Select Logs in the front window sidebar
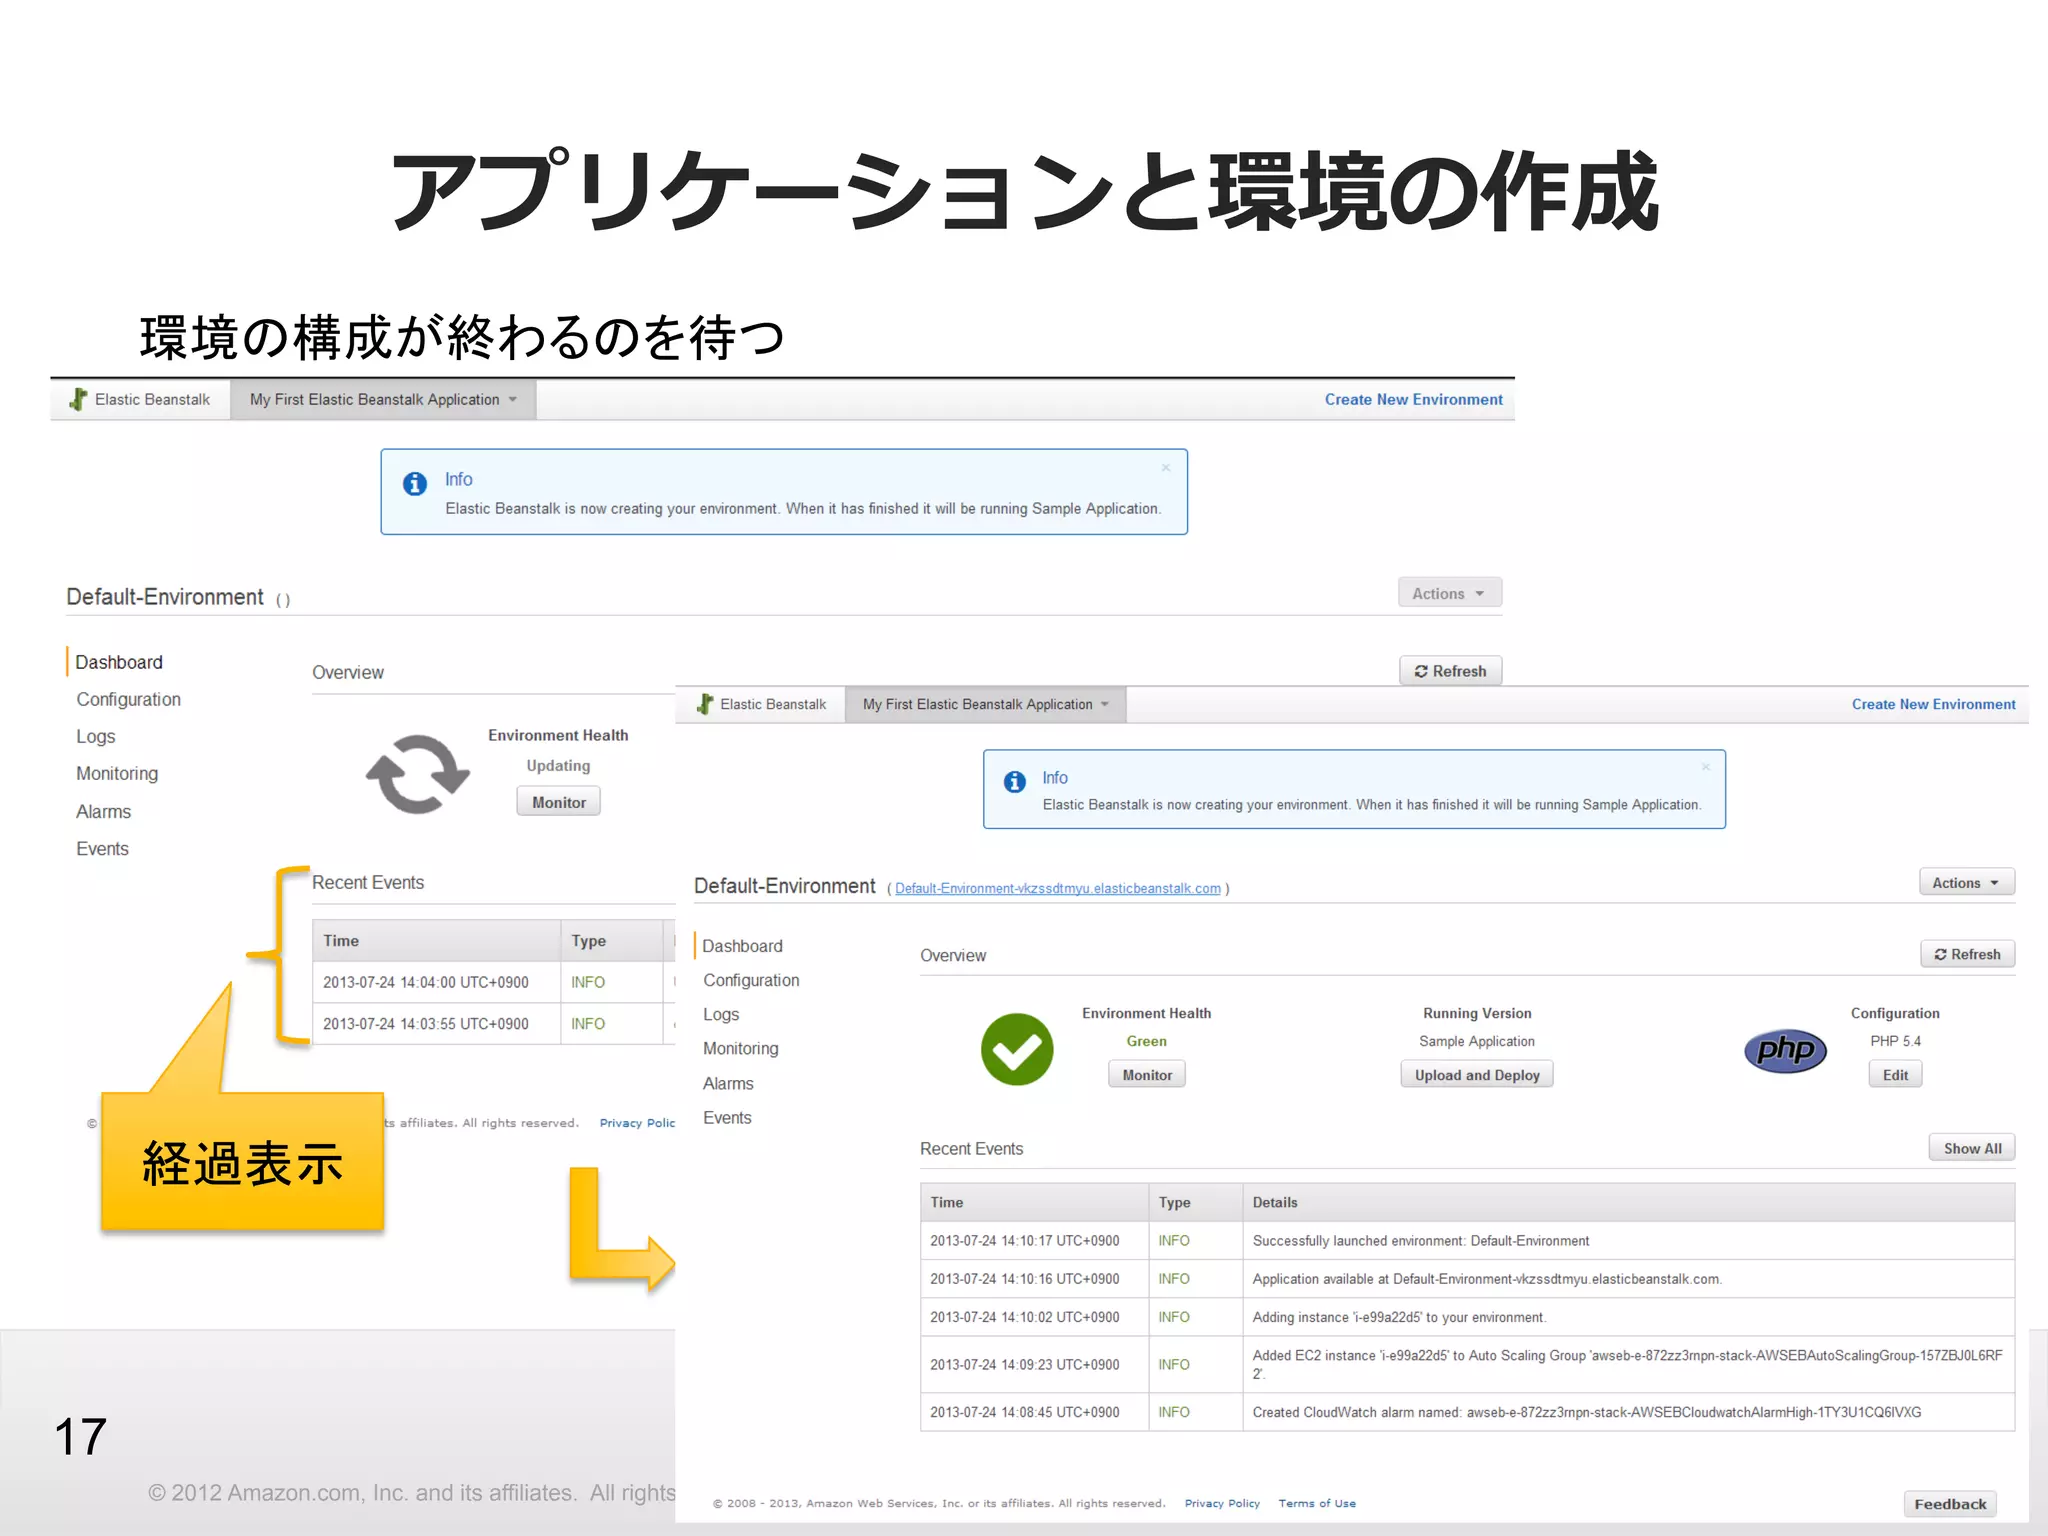 coord(721,1014)
